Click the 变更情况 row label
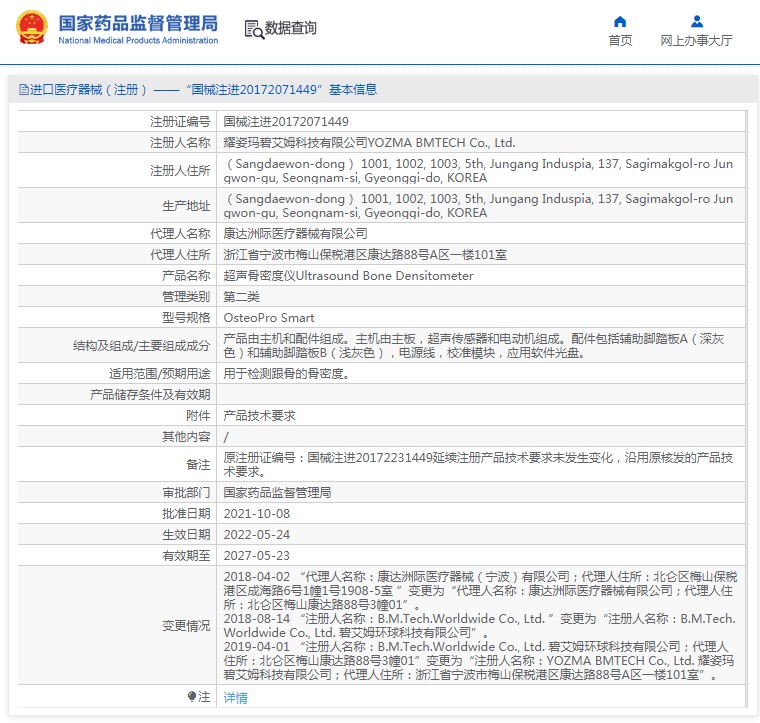Viewport: 760px width, 723px height. pos(186,626)
